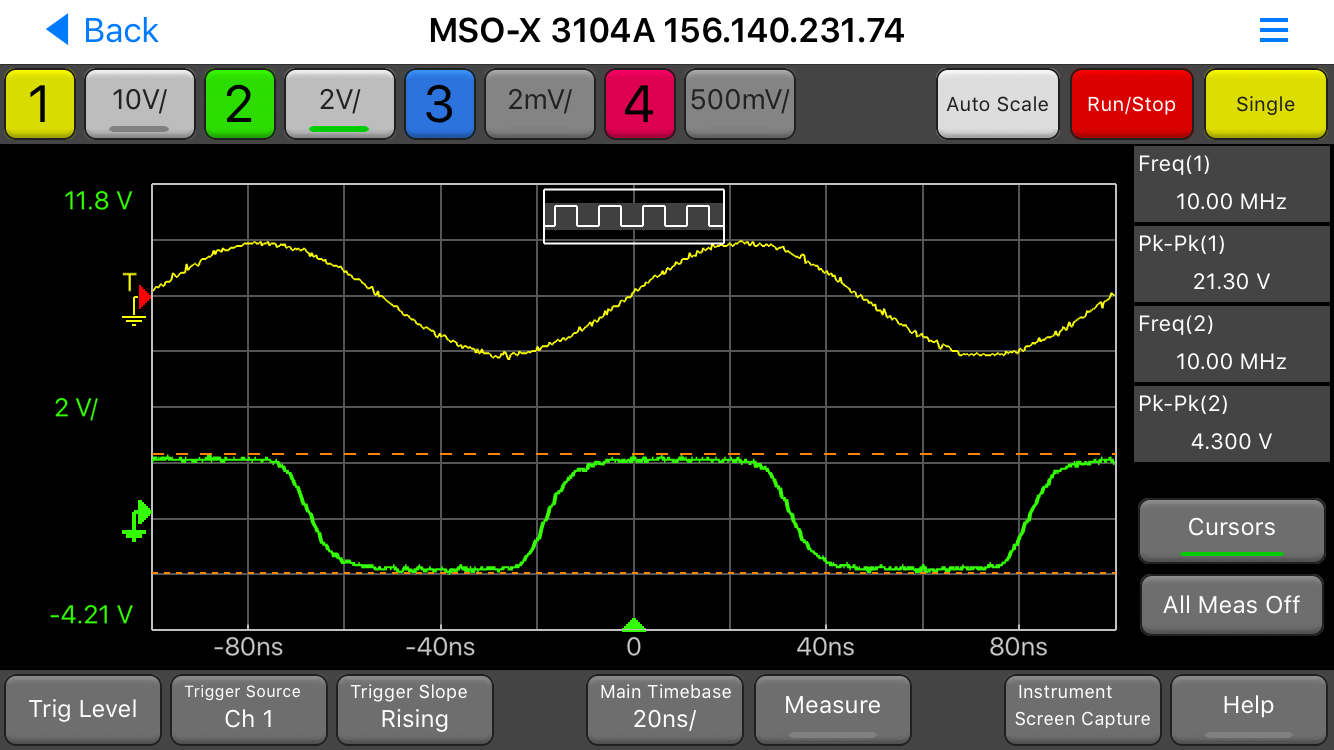Click All Meas Off button
The image size is (1334, 750).
click(1231, 605)
